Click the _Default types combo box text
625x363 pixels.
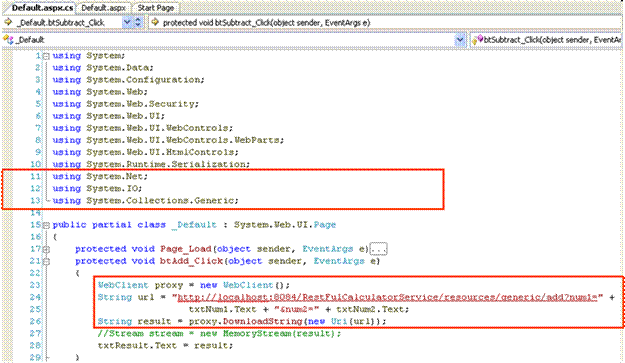click(x=30, y=40)
